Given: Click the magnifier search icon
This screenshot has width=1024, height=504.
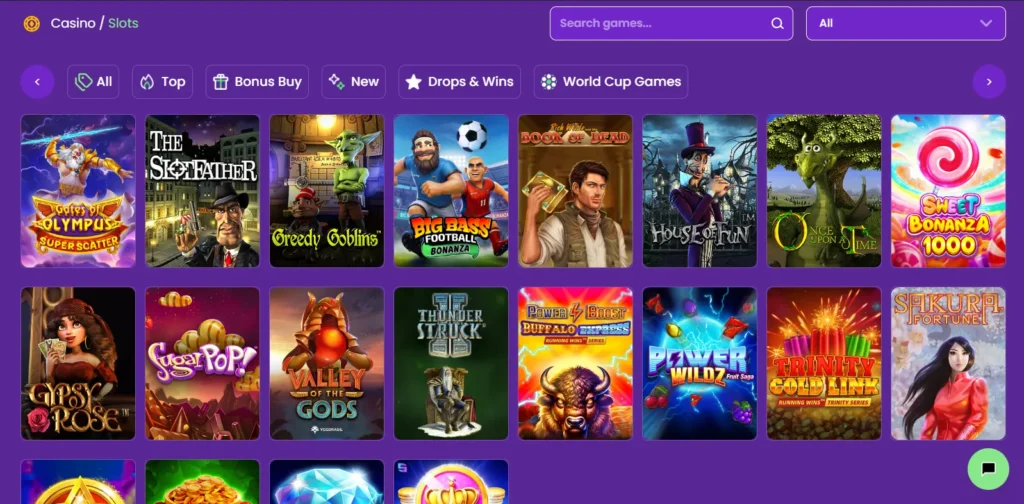Looking at the screenshot, I should (x=777, y=24).
